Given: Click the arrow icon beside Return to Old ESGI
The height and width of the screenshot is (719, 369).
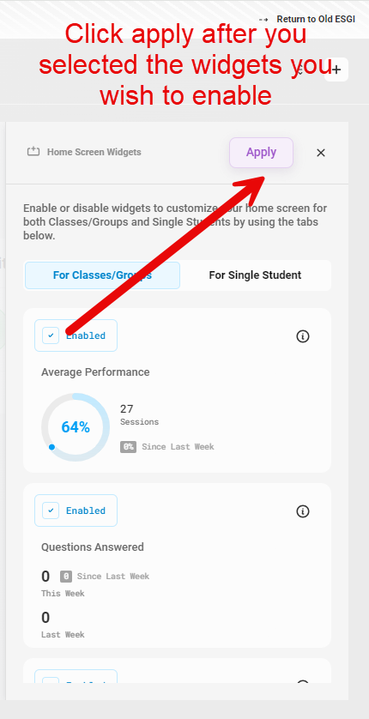Looking at the screenshot, I should click(264, 20).
